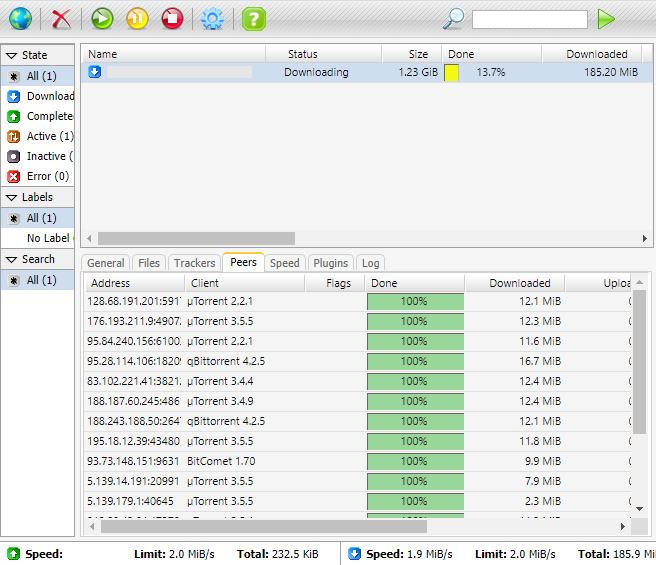
Task: Collapse the Search section in the sidebar
Action: click(x=11, y=260)
